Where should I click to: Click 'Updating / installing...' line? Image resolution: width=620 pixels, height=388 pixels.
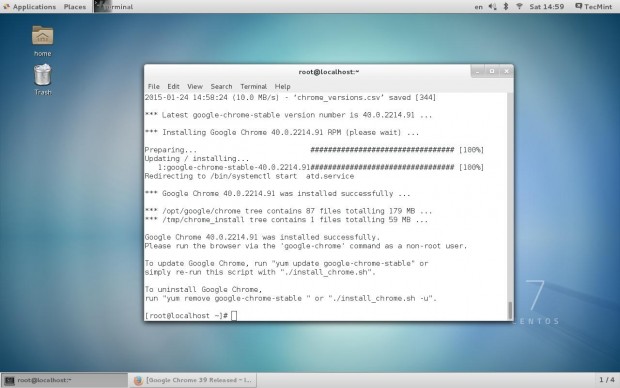(x=197, y=159)
